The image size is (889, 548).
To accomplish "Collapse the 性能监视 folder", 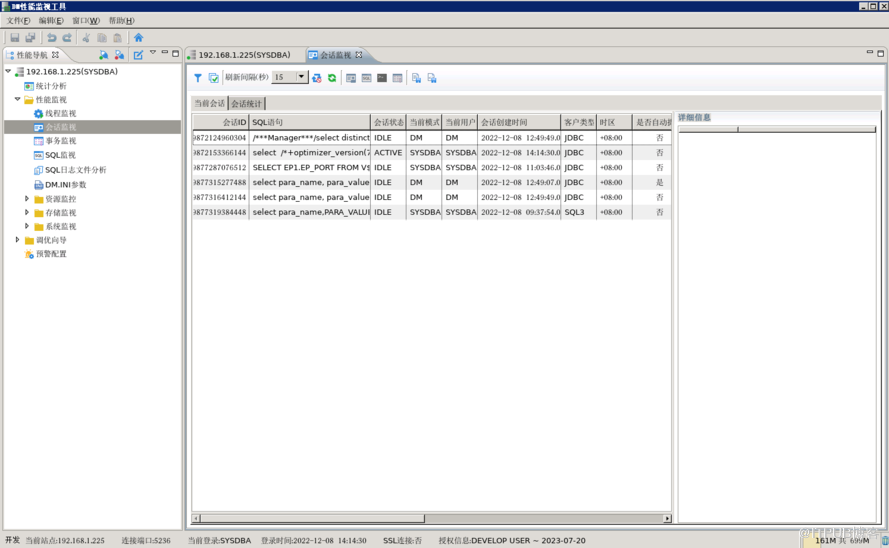I will pos(17,100).
